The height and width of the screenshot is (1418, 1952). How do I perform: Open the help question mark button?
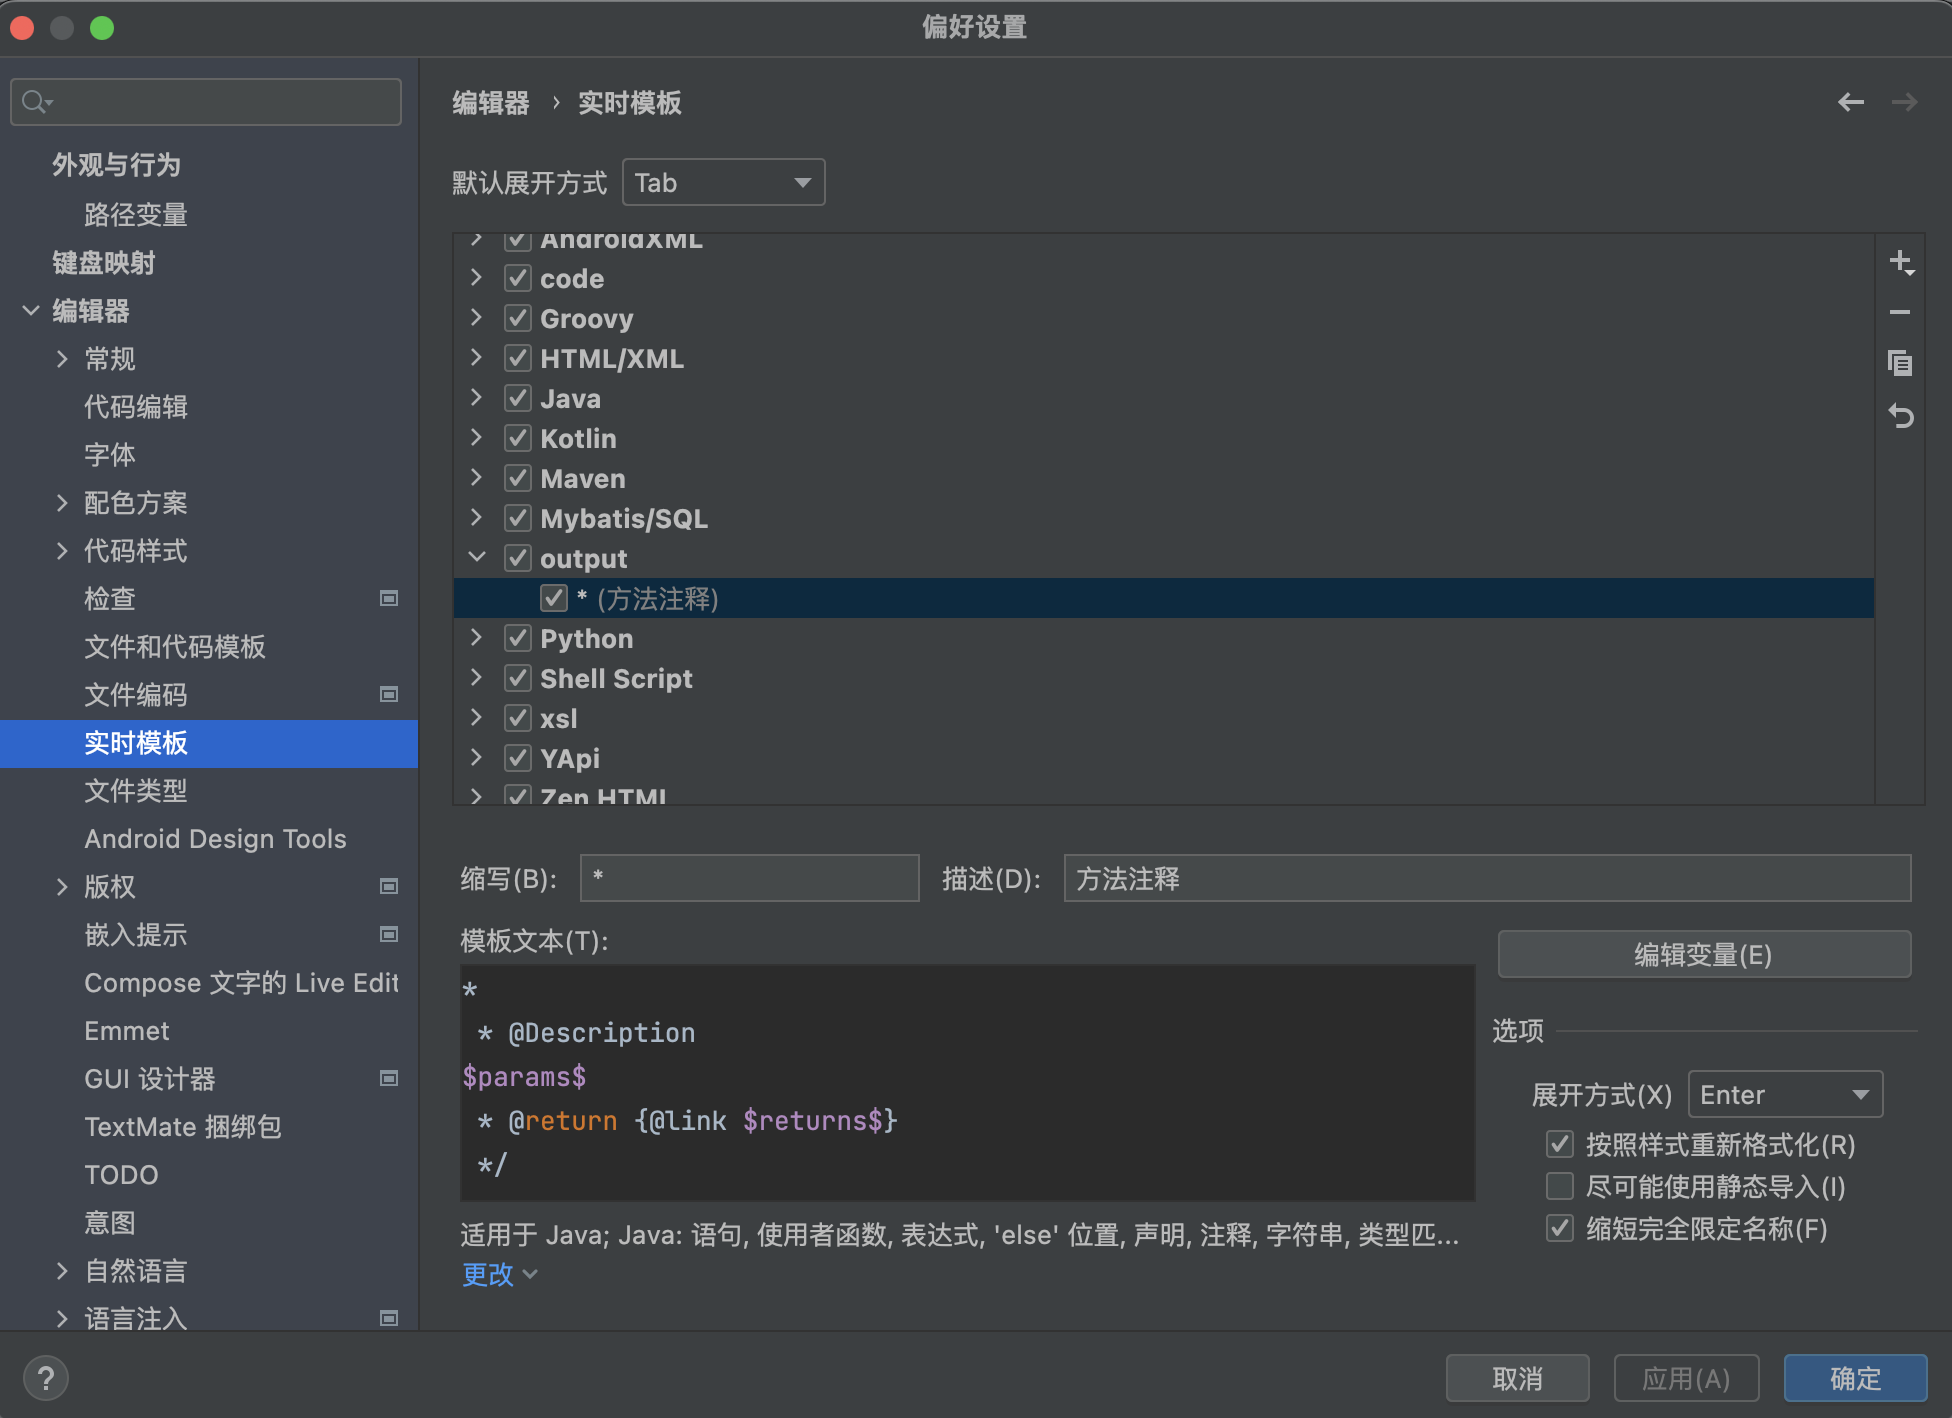click(46, 1377)
